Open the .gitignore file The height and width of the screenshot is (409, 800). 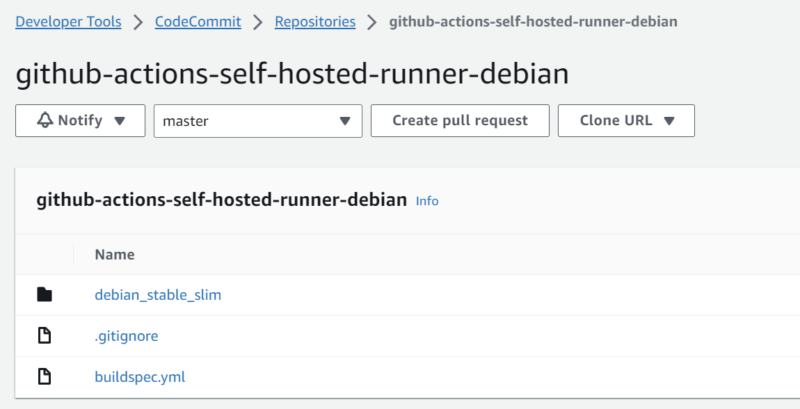(x=127, y=336)
